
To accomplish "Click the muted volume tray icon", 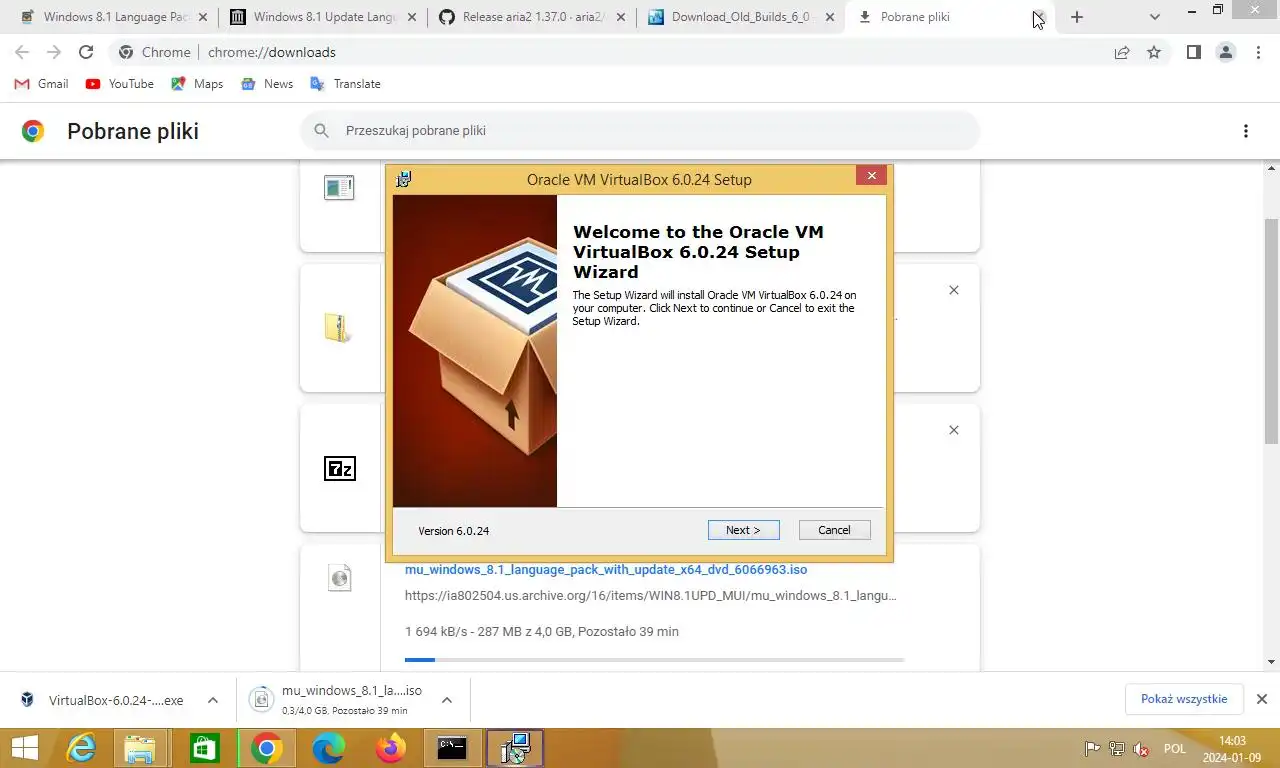I will coord(1141,749).
